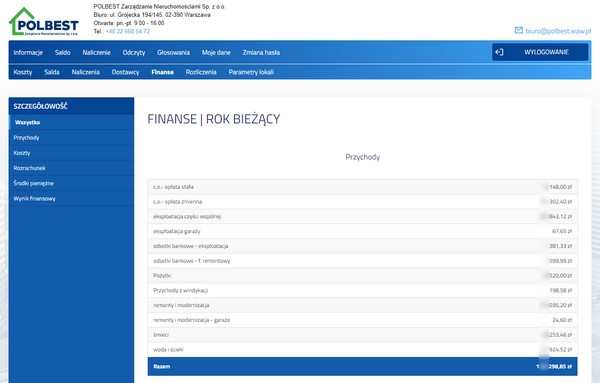Open the Naliczenia submenu tab
The image size is (600, 383).
point(86,72)
